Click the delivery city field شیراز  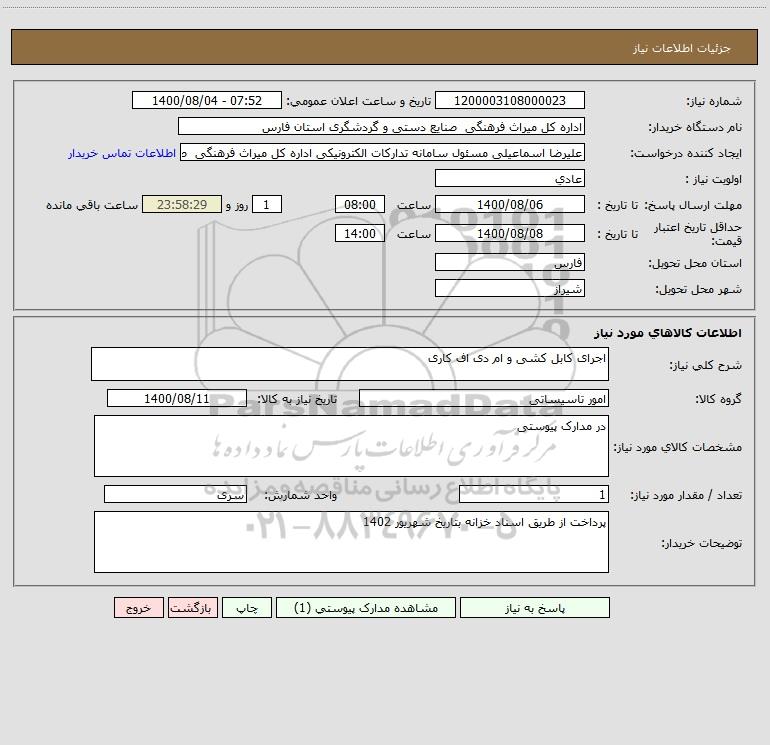[510, 288]
